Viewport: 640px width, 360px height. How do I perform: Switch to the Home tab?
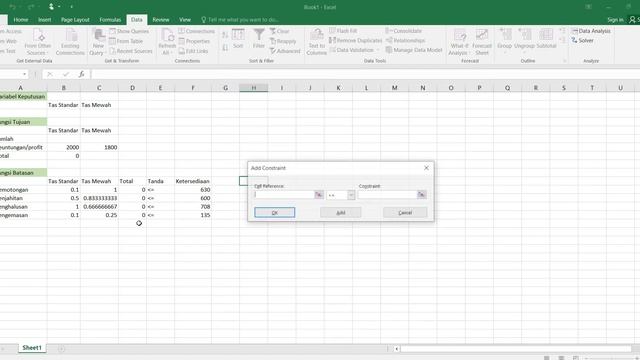(x=21, y=20)
